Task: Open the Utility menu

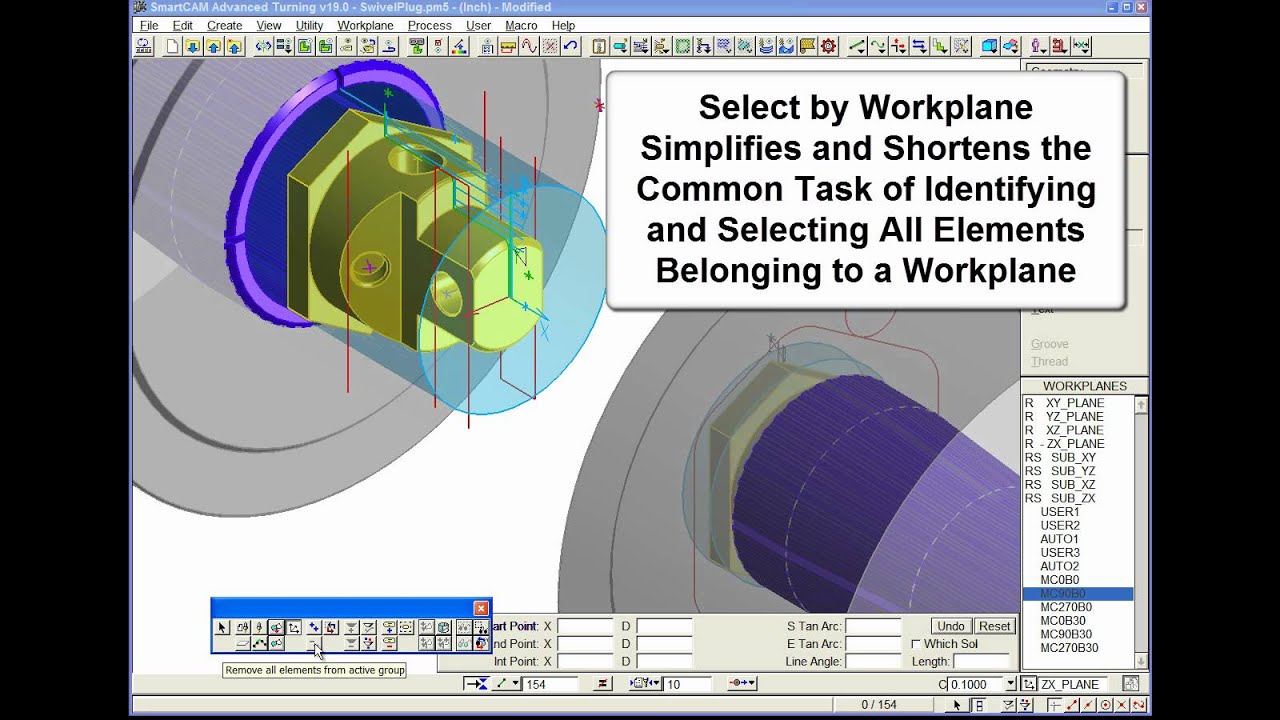Action: (309, 25)
